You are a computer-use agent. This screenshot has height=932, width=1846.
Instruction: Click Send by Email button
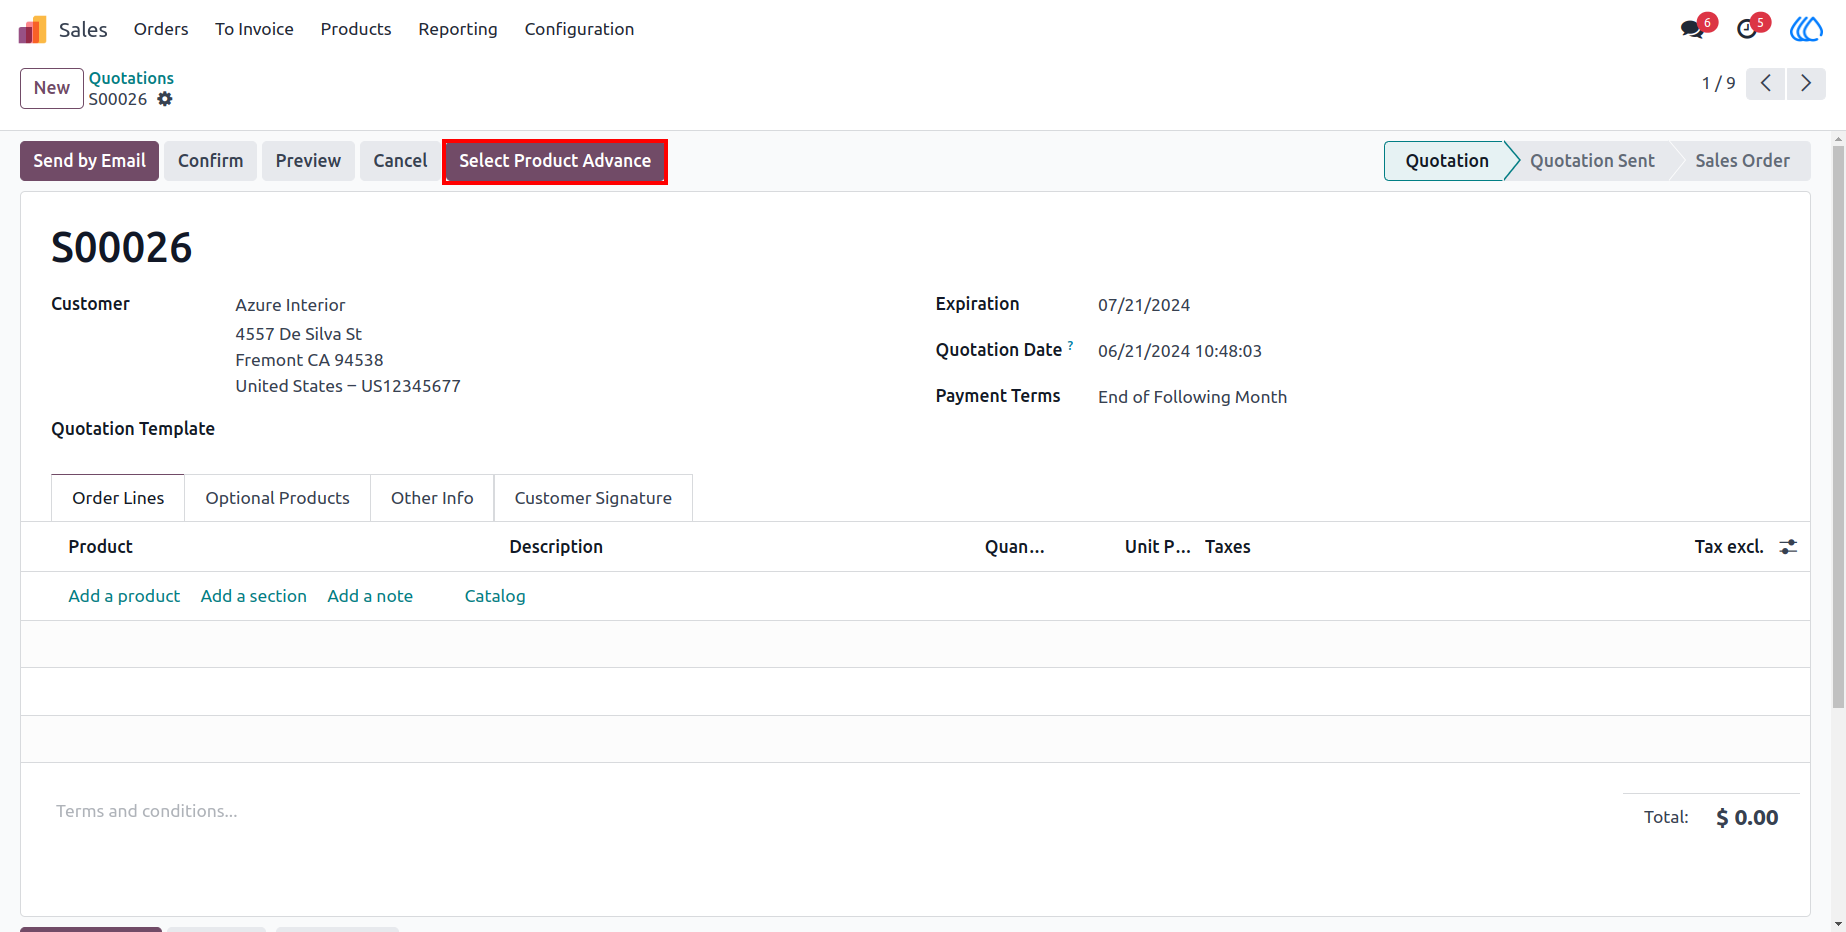pos(89,161)
